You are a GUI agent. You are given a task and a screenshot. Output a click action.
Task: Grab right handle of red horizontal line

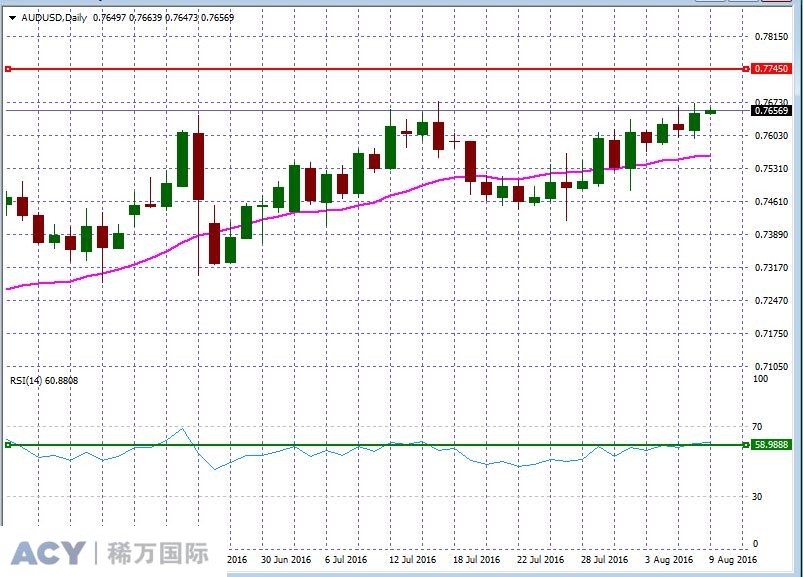(746, 69)
